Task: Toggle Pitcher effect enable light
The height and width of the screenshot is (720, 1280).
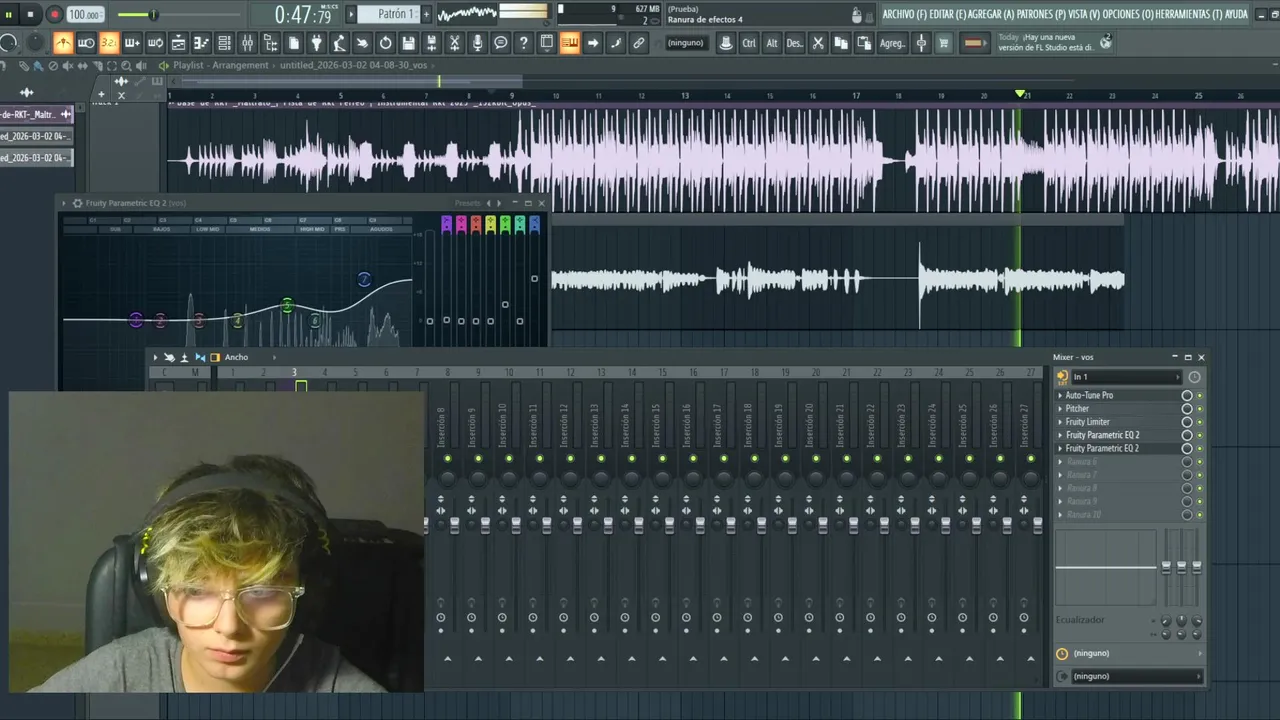Action: coord(1200,408)
